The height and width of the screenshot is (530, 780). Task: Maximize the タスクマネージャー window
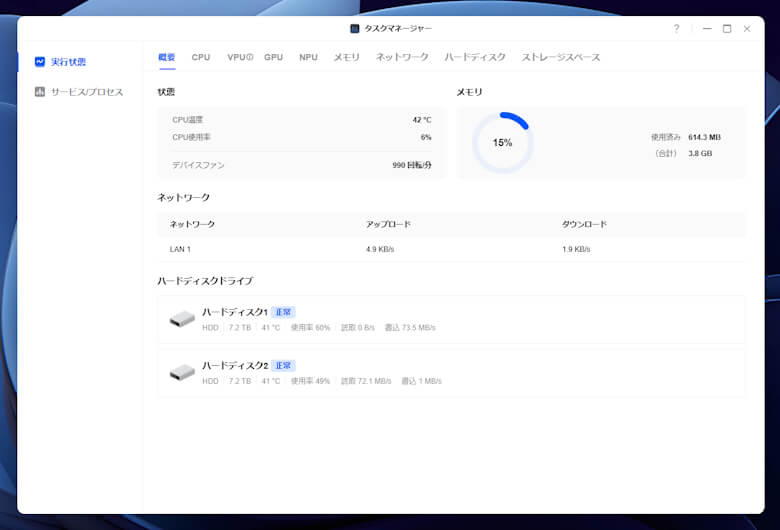[727, 29]
